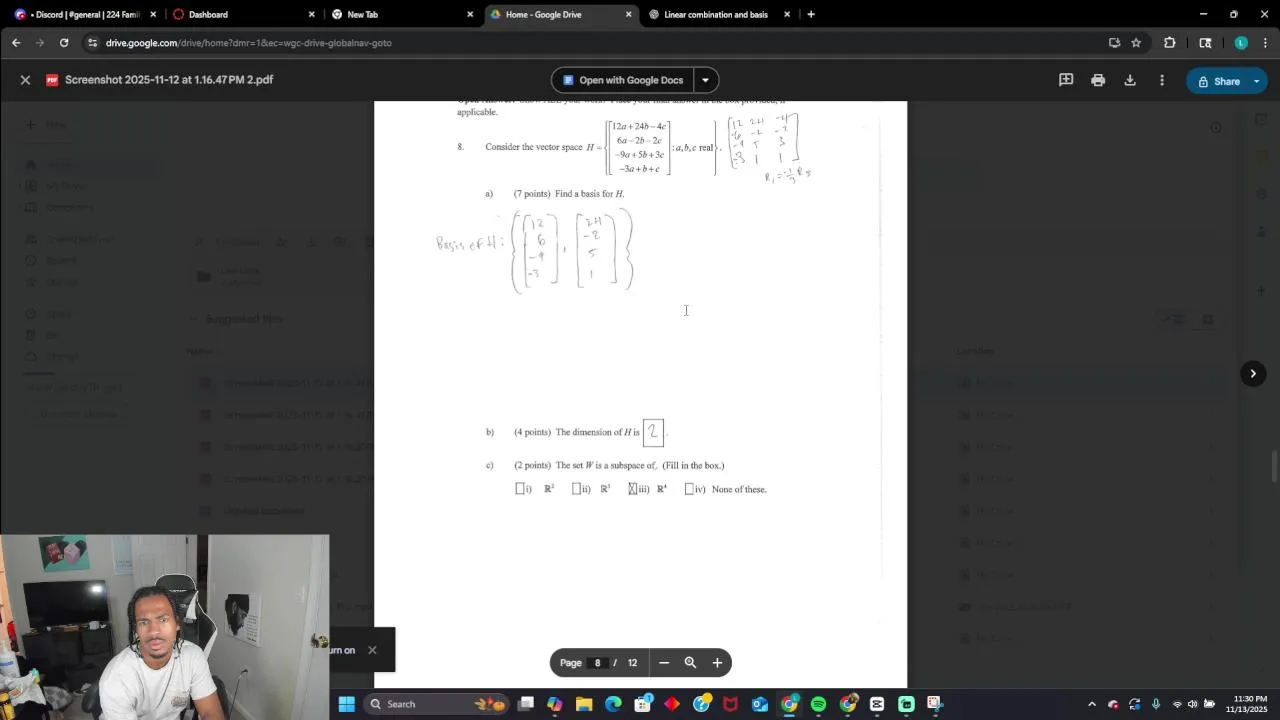Image resolution: width=1280 pixels, height=720 pixels.
Task: Open Windows Start menu
Action: [x=346, y=704]
